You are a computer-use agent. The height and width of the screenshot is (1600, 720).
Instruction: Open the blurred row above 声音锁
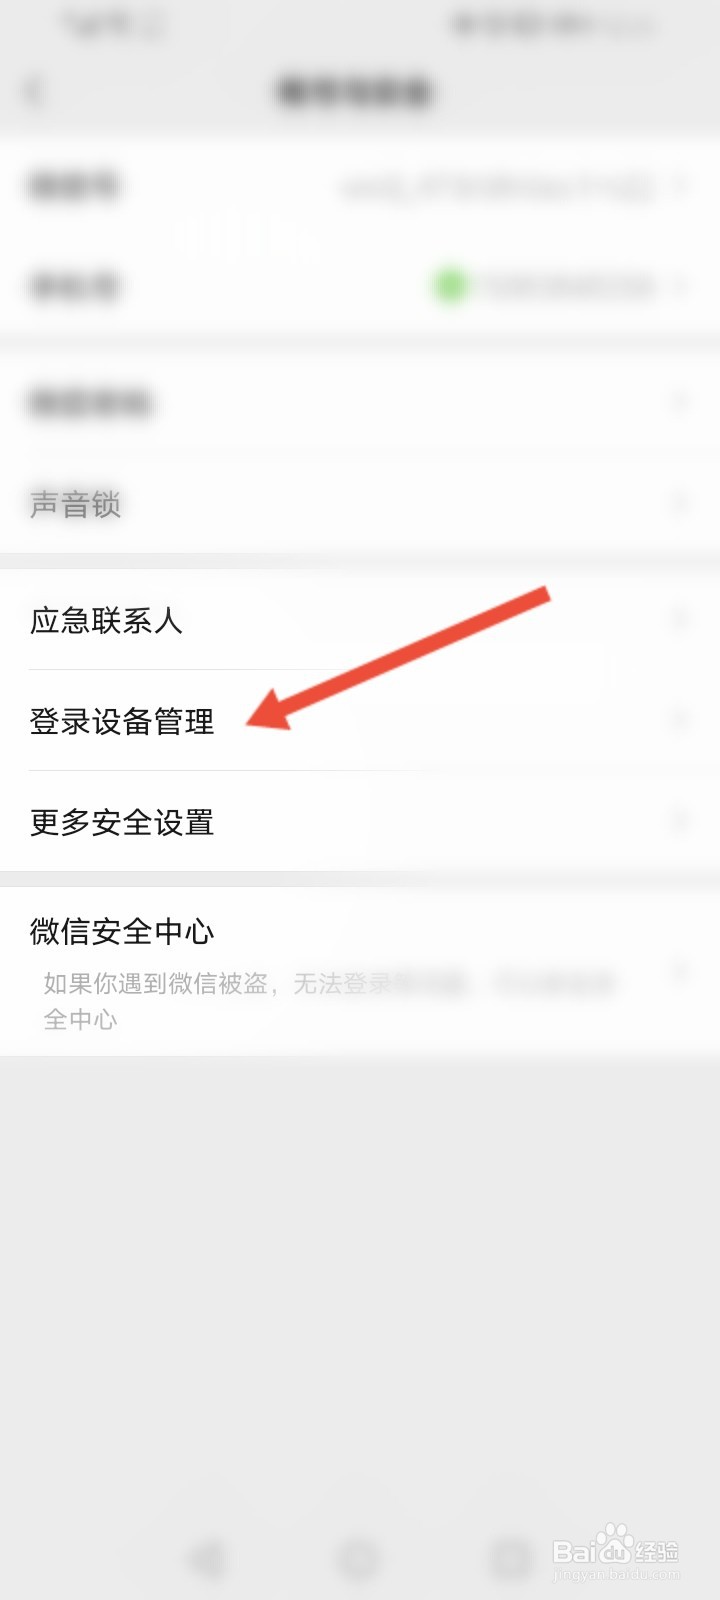pyautogui.click(x=360, y=403)
